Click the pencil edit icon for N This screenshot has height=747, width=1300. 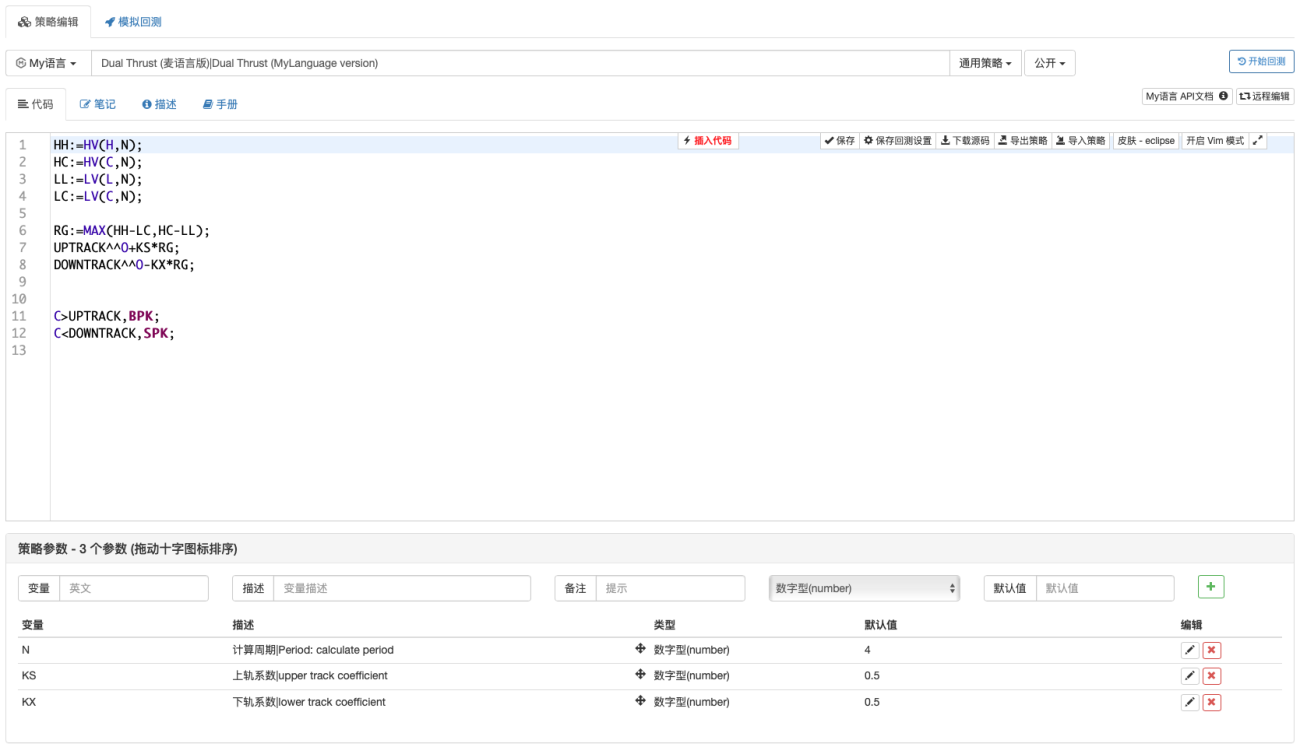click(x=1190, y=650)
